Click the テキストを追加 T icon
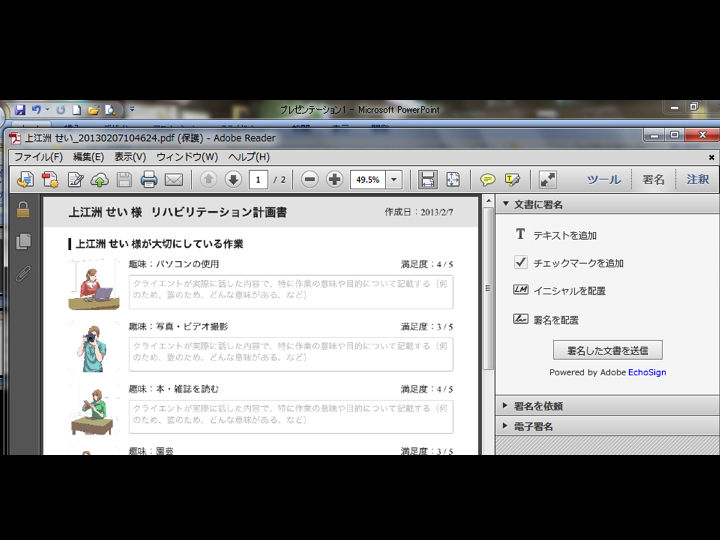This screenshot has height=540, width=720. click(520, 234)
